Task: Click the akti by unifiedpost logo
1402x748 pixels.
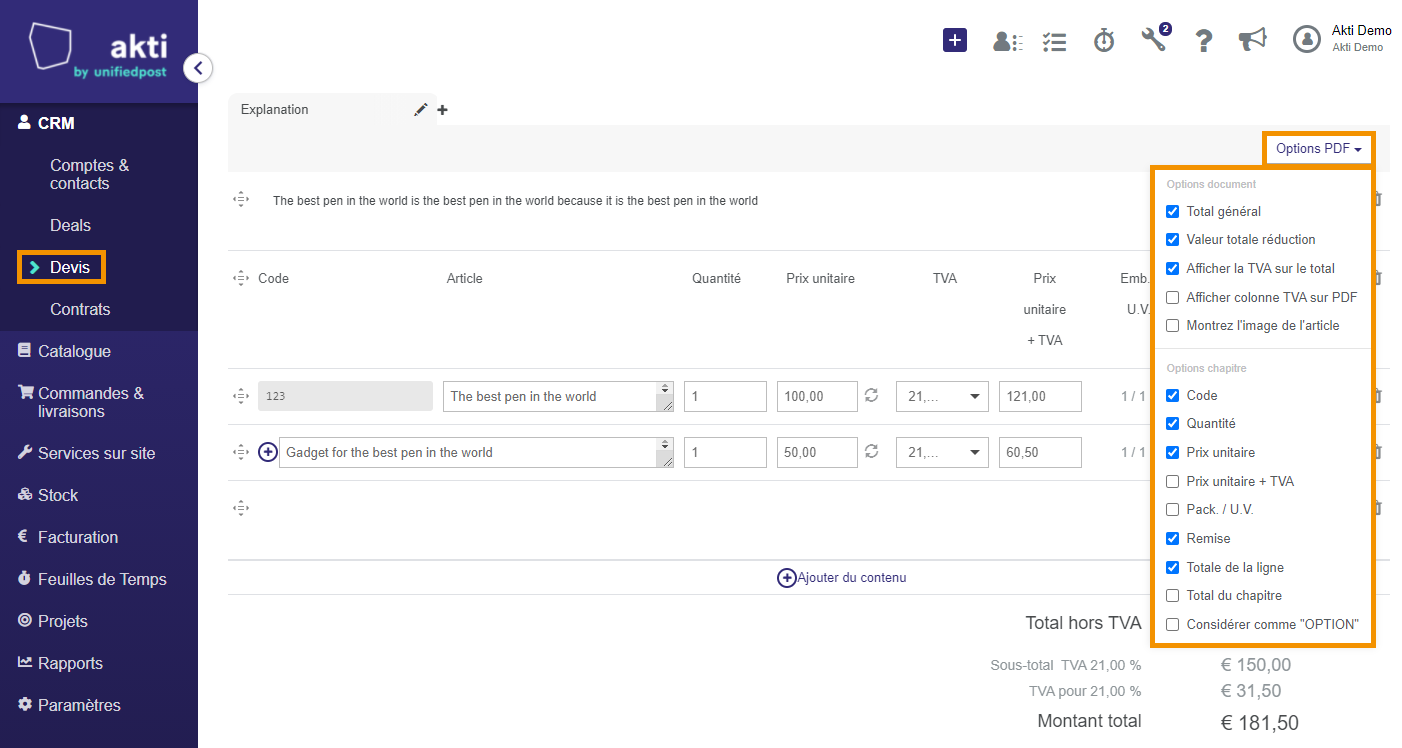Action: pos(99,51)
